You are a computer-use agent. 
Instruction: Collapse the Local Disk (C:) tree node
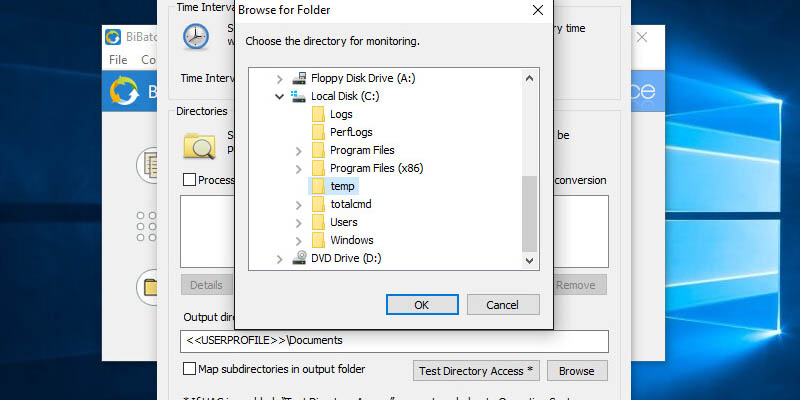(x=279, y=96)
